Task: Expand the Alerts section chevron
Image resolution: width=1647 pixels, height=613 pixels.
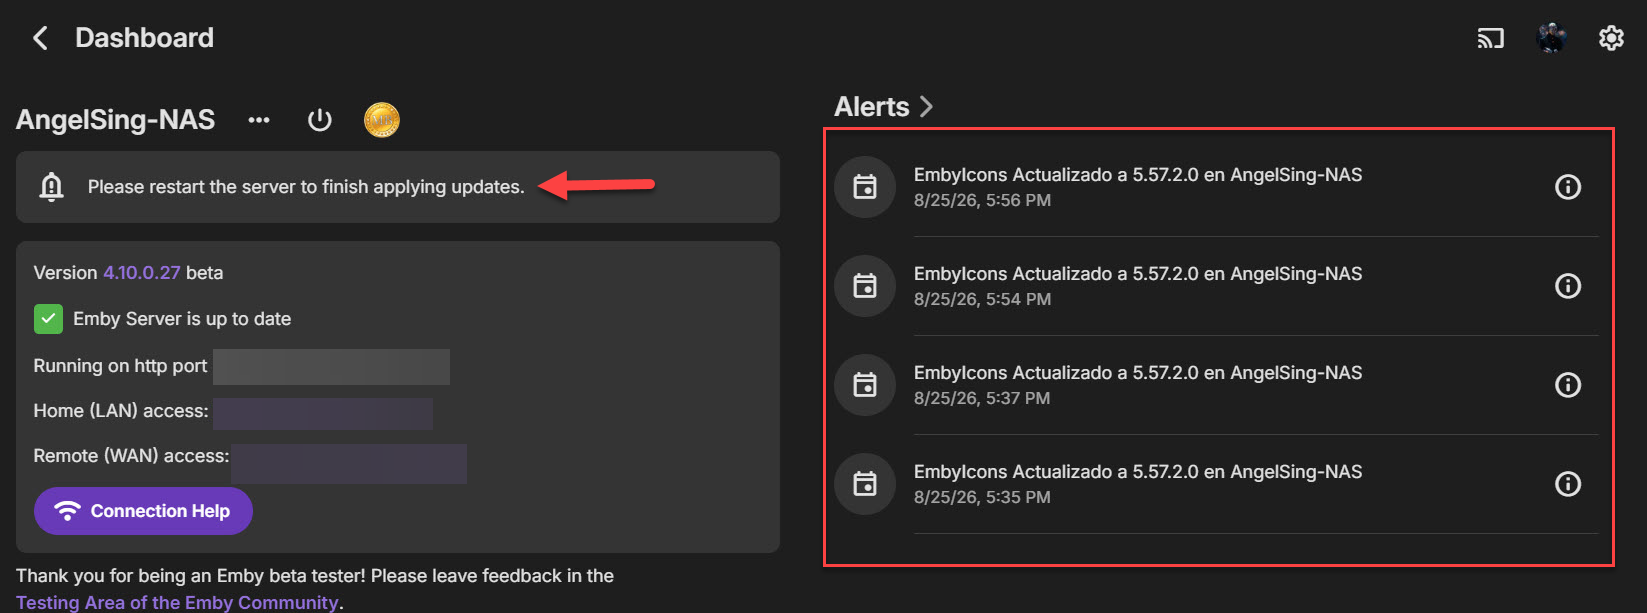Action: tap(926, 106)
